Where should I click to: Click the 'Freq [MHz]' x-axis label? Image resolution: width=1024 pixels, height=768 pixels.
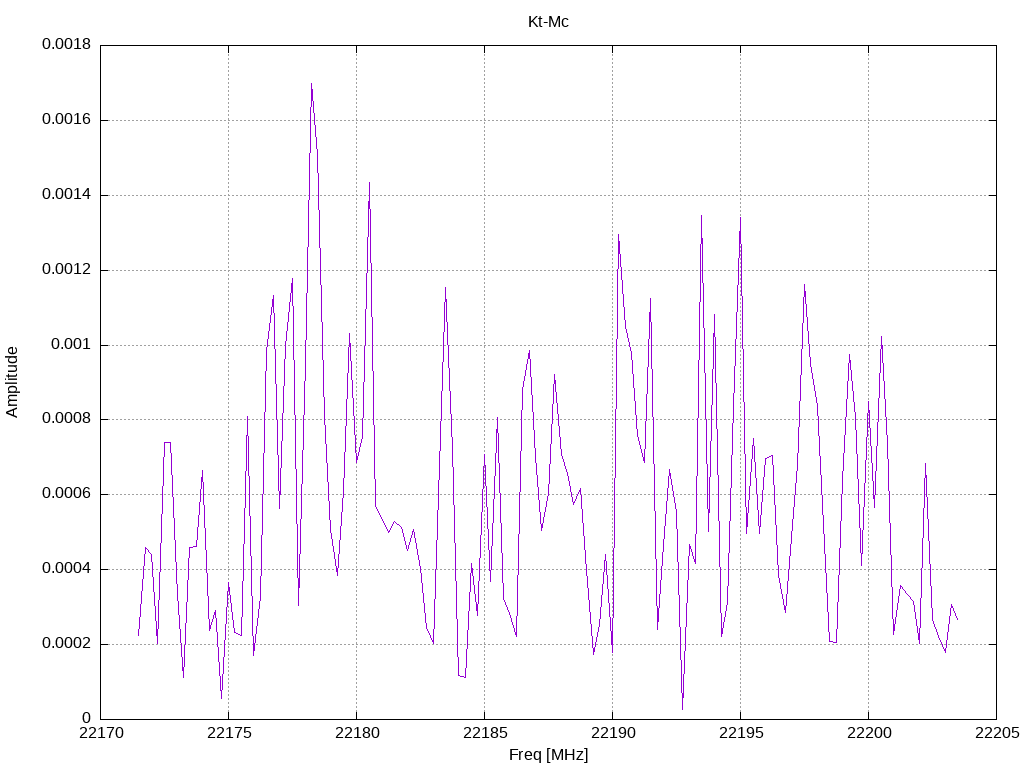548,755
